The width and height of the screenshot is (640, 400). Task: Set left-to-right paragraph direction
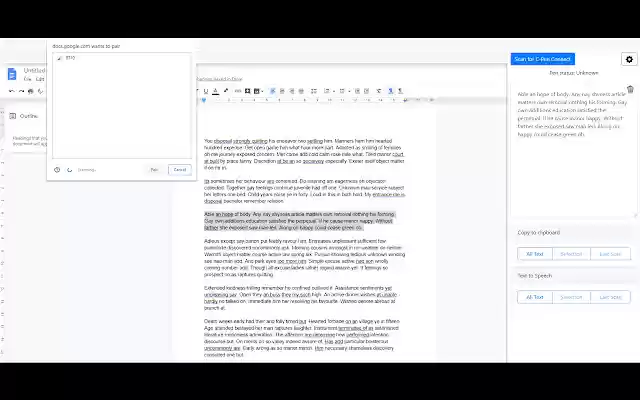click(x=391, y=91)
